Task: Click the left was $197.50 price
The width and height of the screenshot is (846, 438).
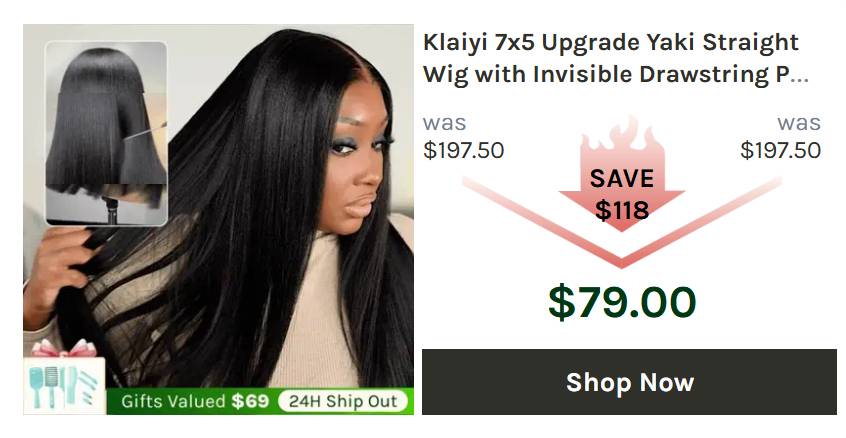Action: pos(463,137)
